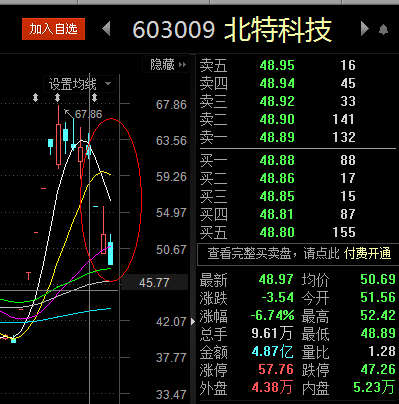The image size is (399, 404).
Task: Click the cursor price label 45.77
Action: pos(154,283)
